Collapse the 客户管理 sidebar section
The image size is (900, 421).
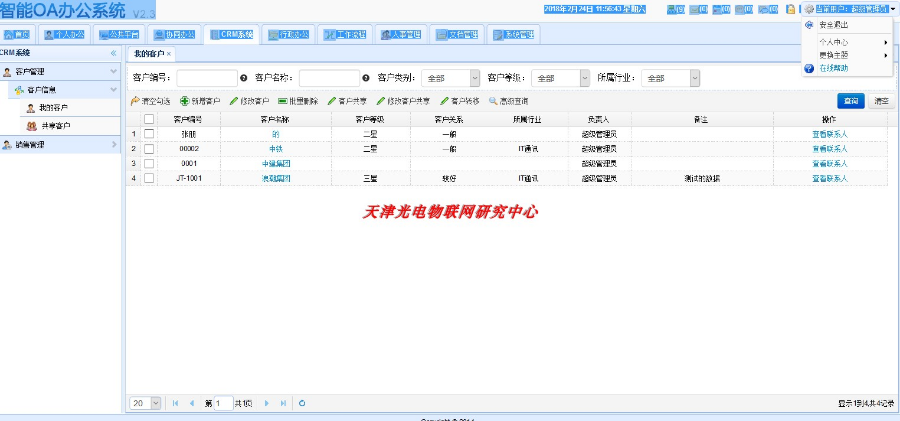coord(114,72)
